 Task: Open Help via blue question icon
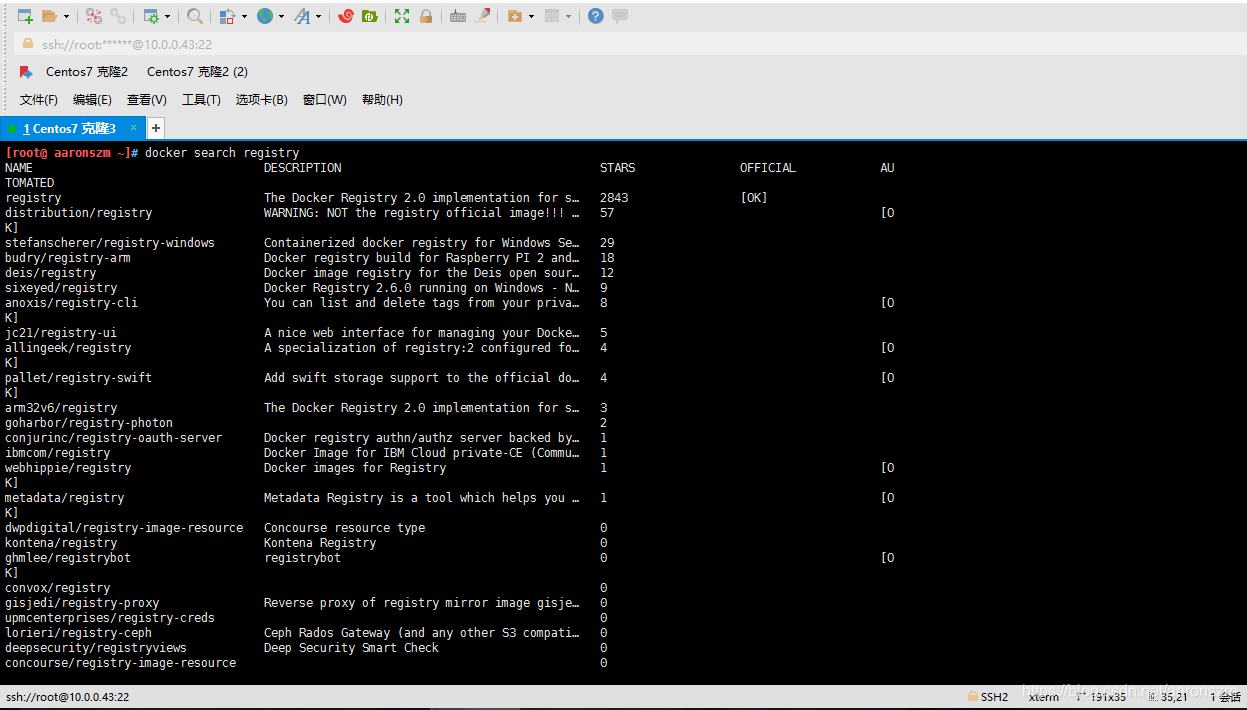596,16
